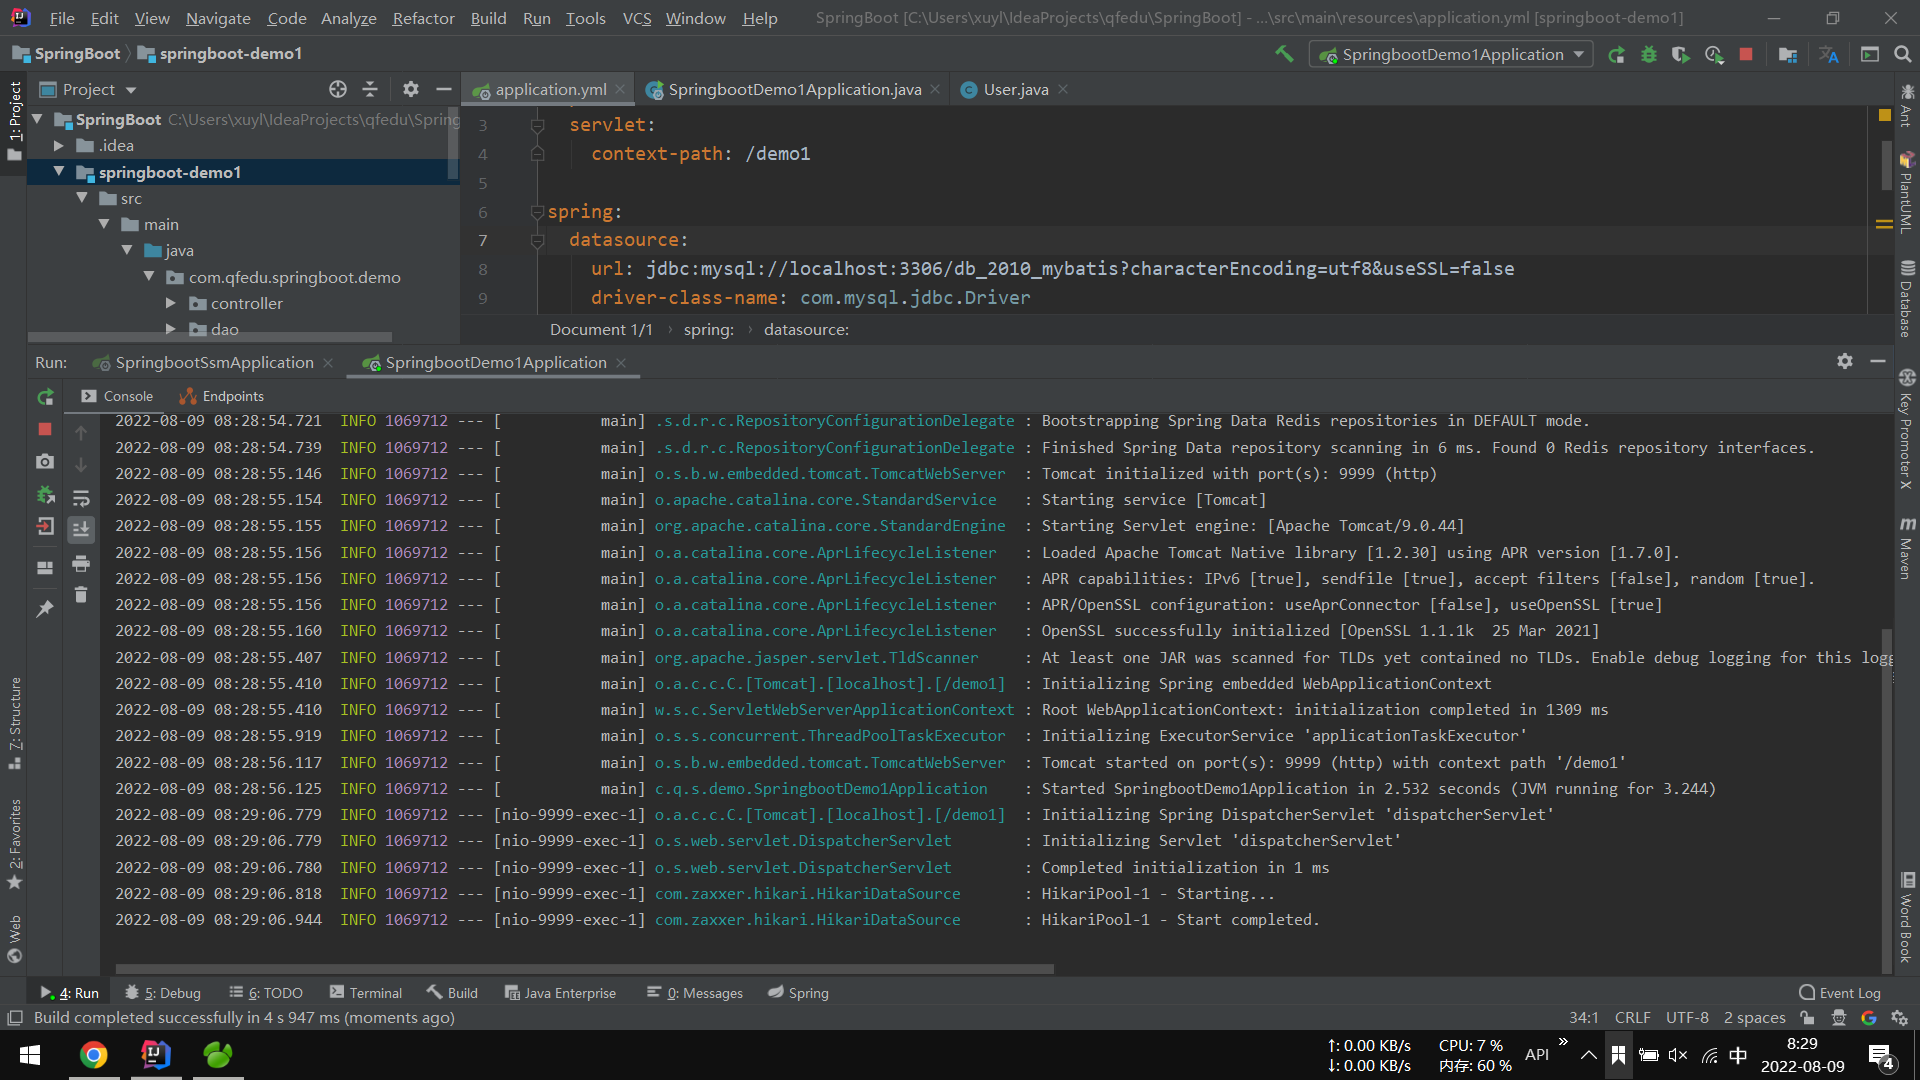Image resolution: width=1920 pixels, height=1080 pixels.
Task: Print the console output
Action: [81, 563]
